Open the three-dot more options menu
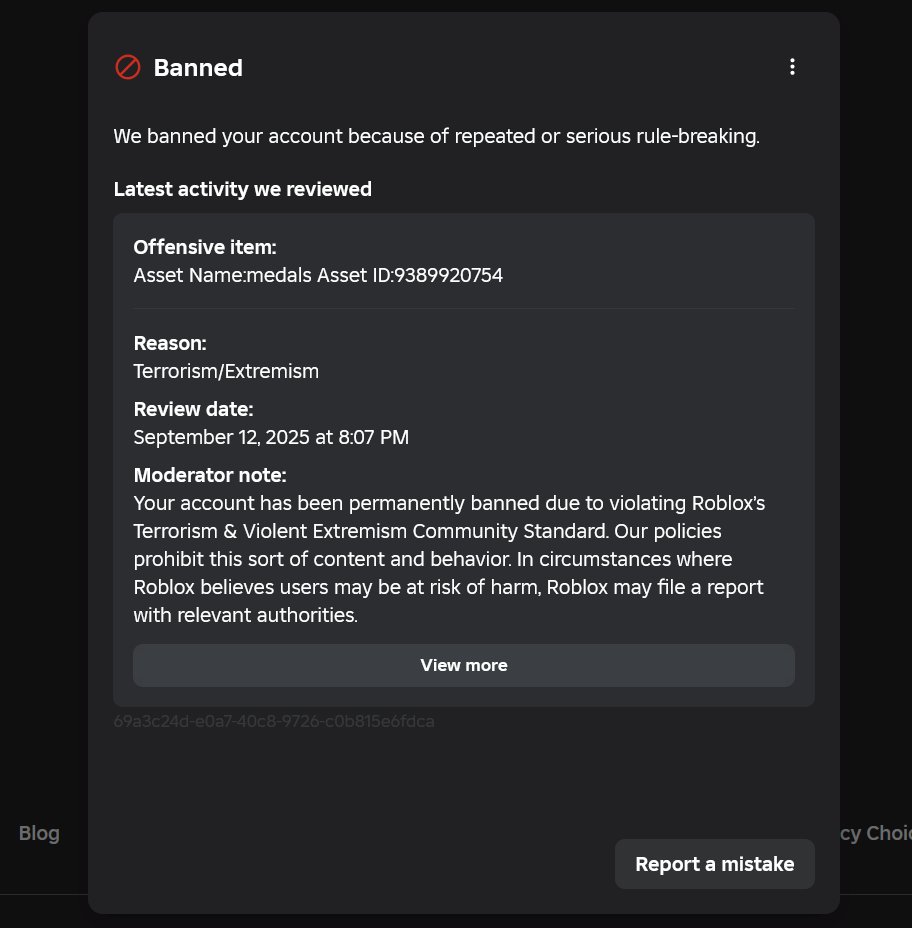Viewport: 912px width, 928px height. point(792,67)
